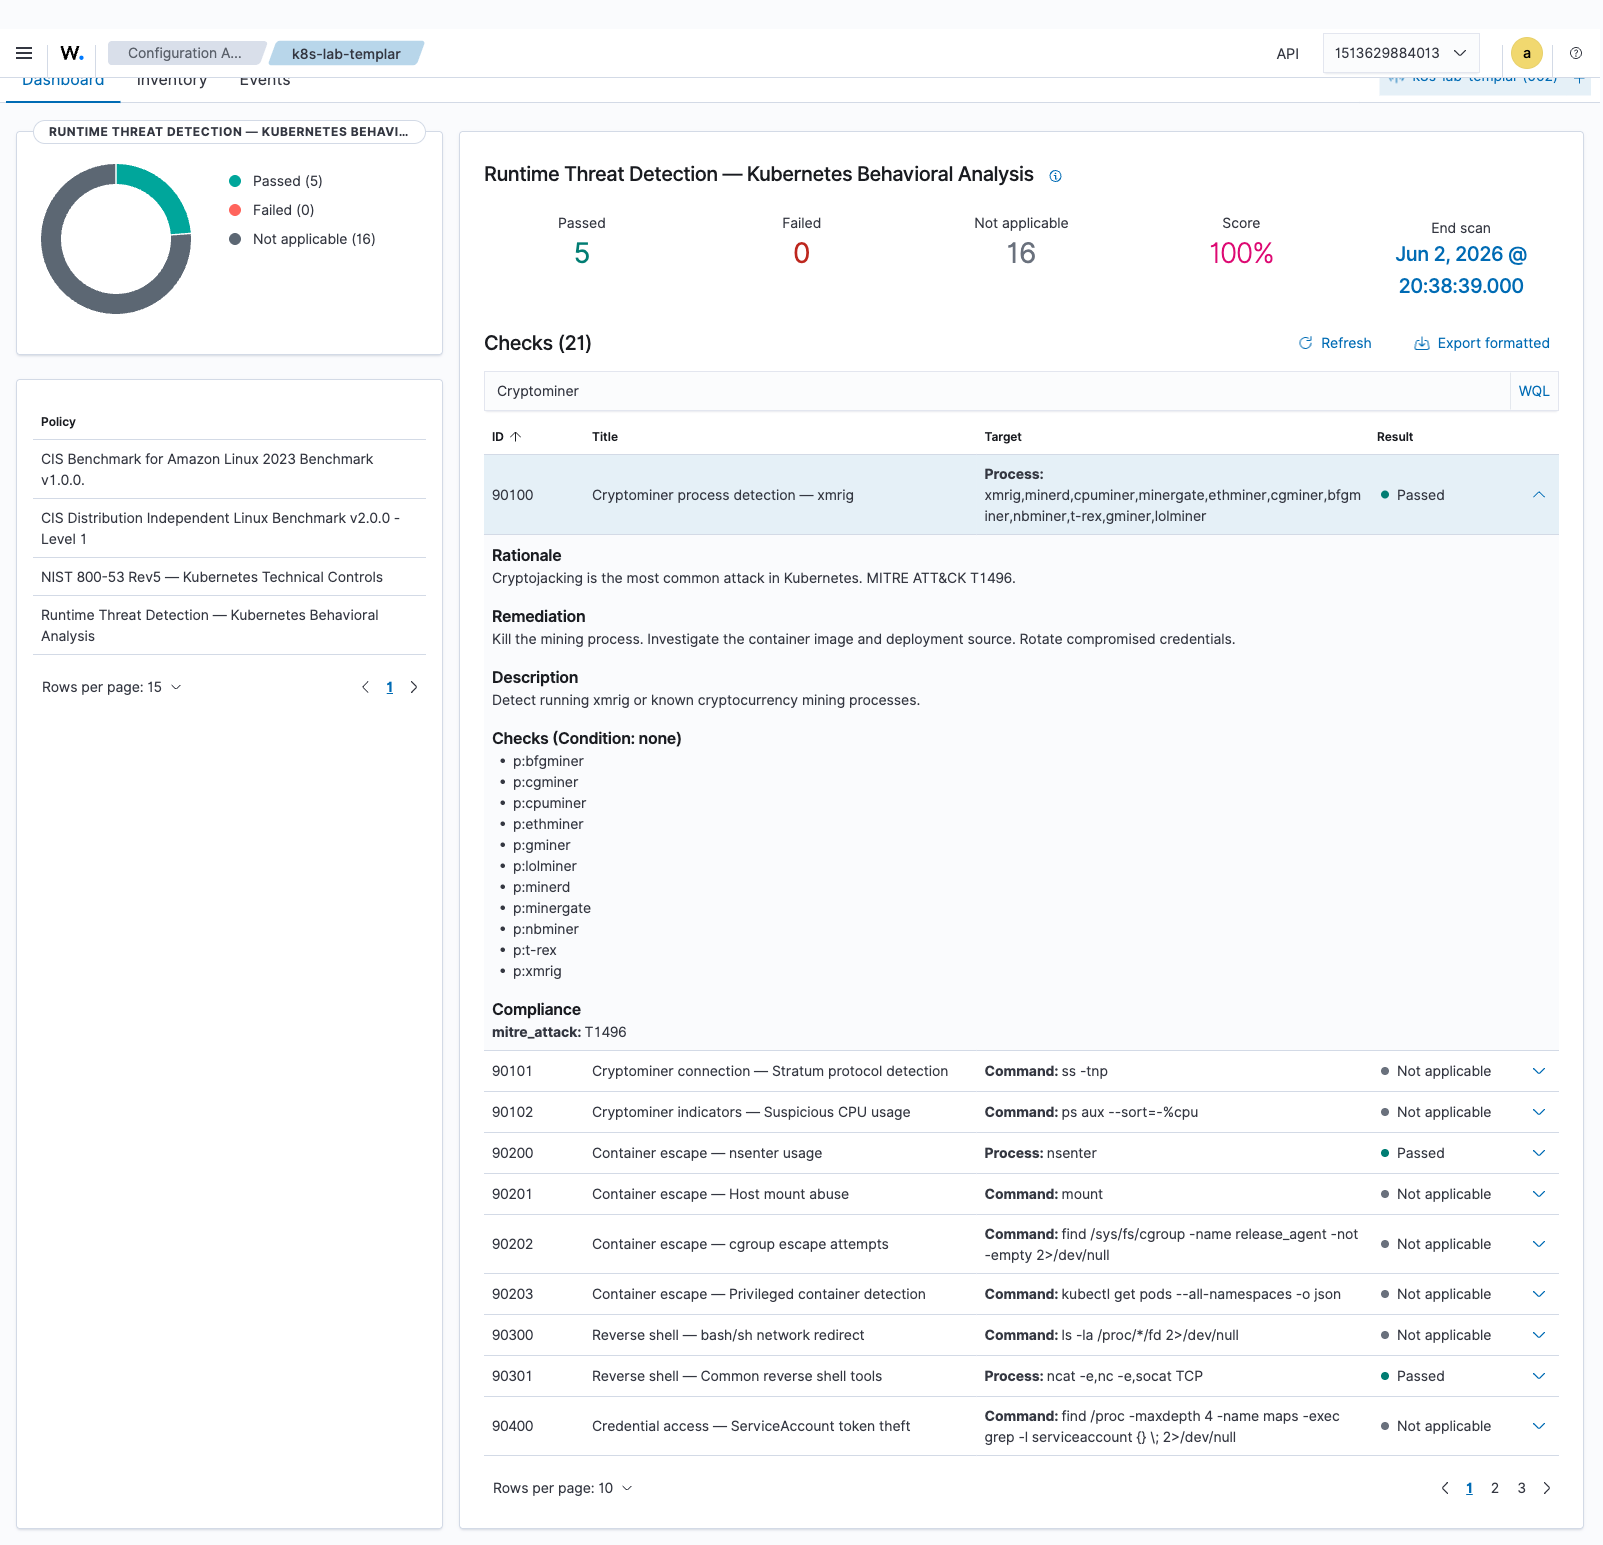The image size is (1603, 1545).
Task: Select NIST 800-53 Rev5 Kubernetes policy
Action: (229, 577)
